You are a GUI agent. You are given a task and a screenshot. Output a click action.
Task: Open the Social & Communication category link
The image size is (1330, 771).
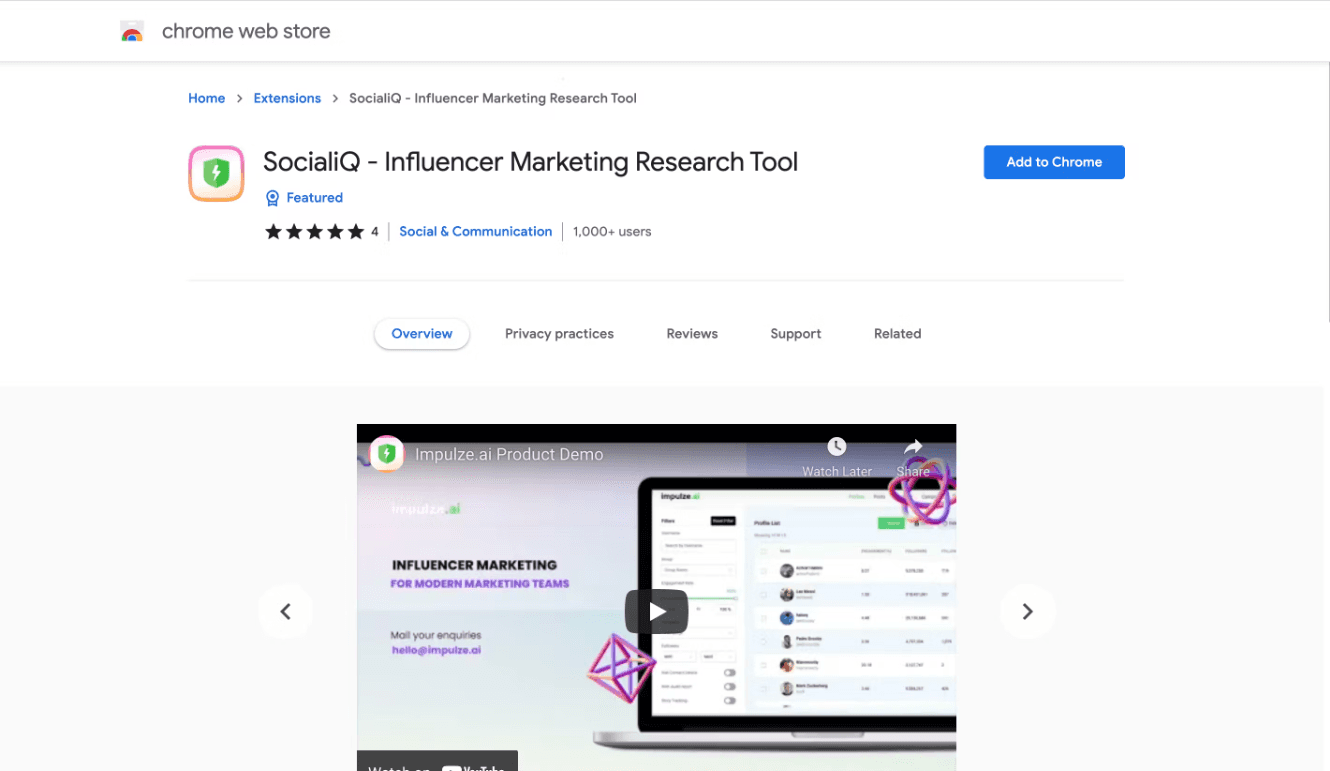point(475,231)
